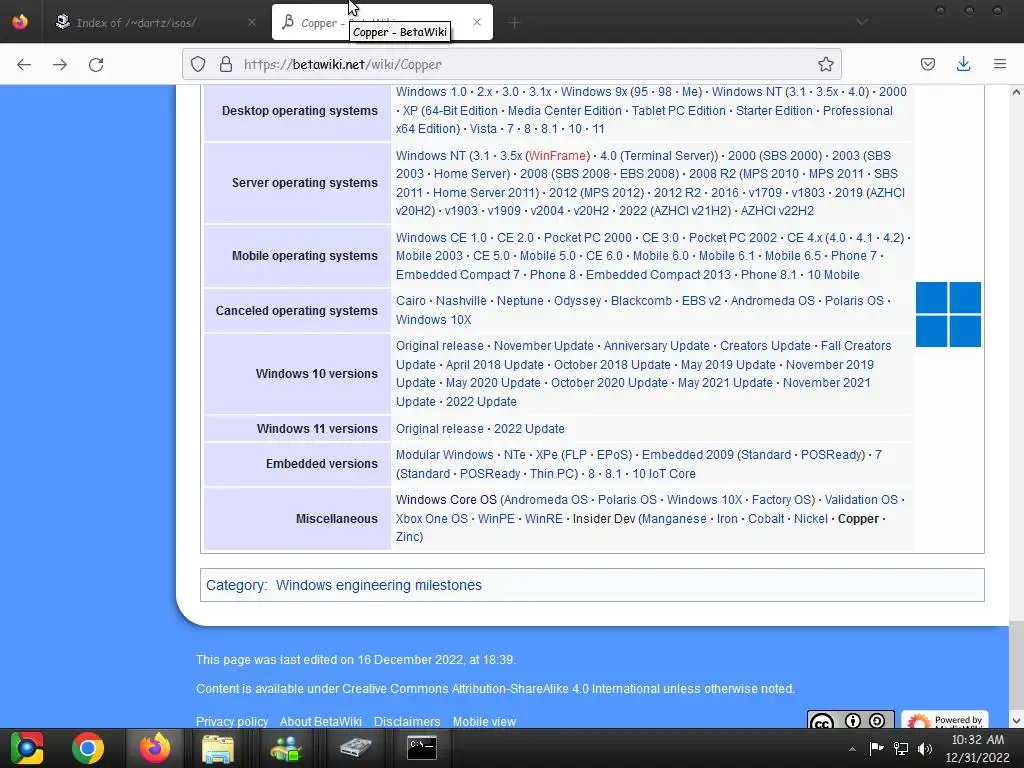Click the taskbar clock showing 10:32 AM
Image resolution: width=1024 pixels, height=768 pixels.
977,748
